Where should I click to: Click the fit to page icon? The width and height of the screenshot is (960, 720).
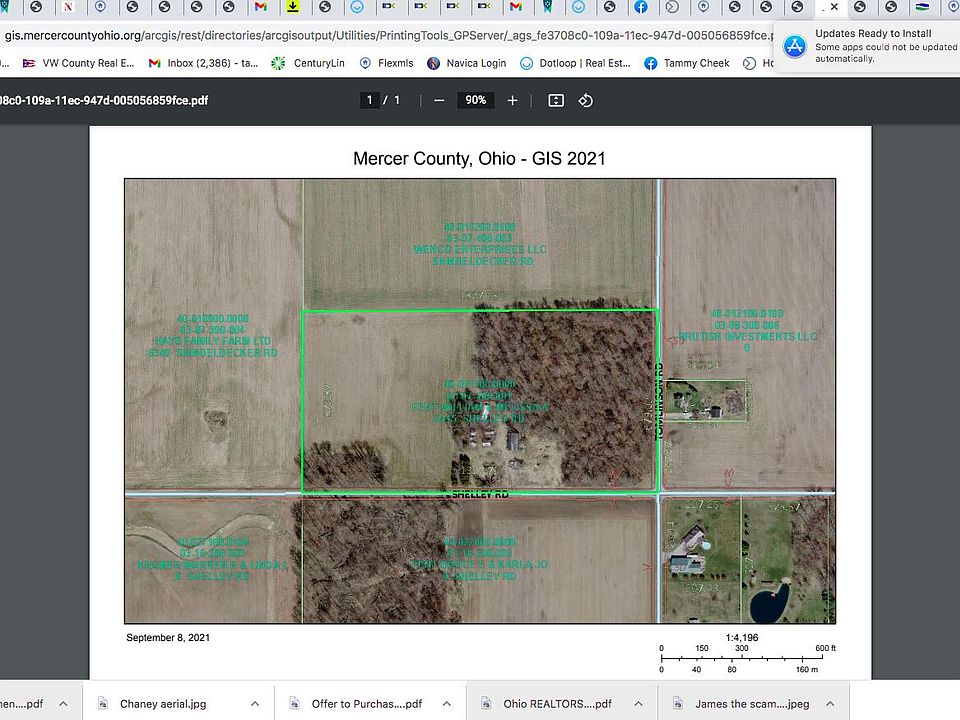point(556,100)
